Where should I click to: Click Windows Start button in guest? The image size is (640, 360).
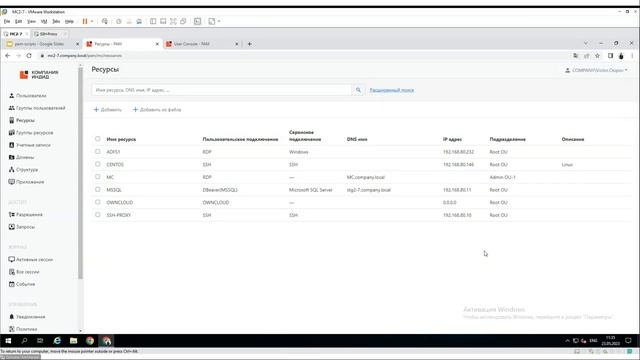pos(8,340)
